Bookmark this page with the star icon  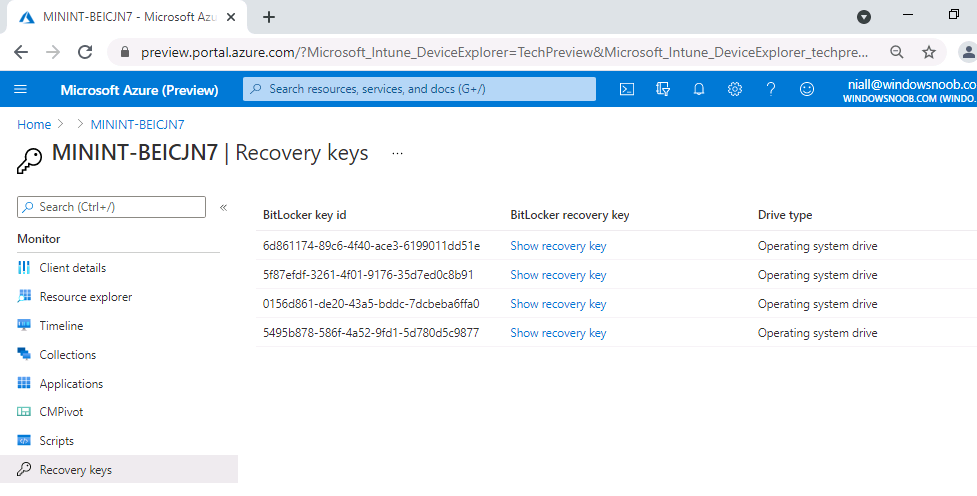point(929,52)
